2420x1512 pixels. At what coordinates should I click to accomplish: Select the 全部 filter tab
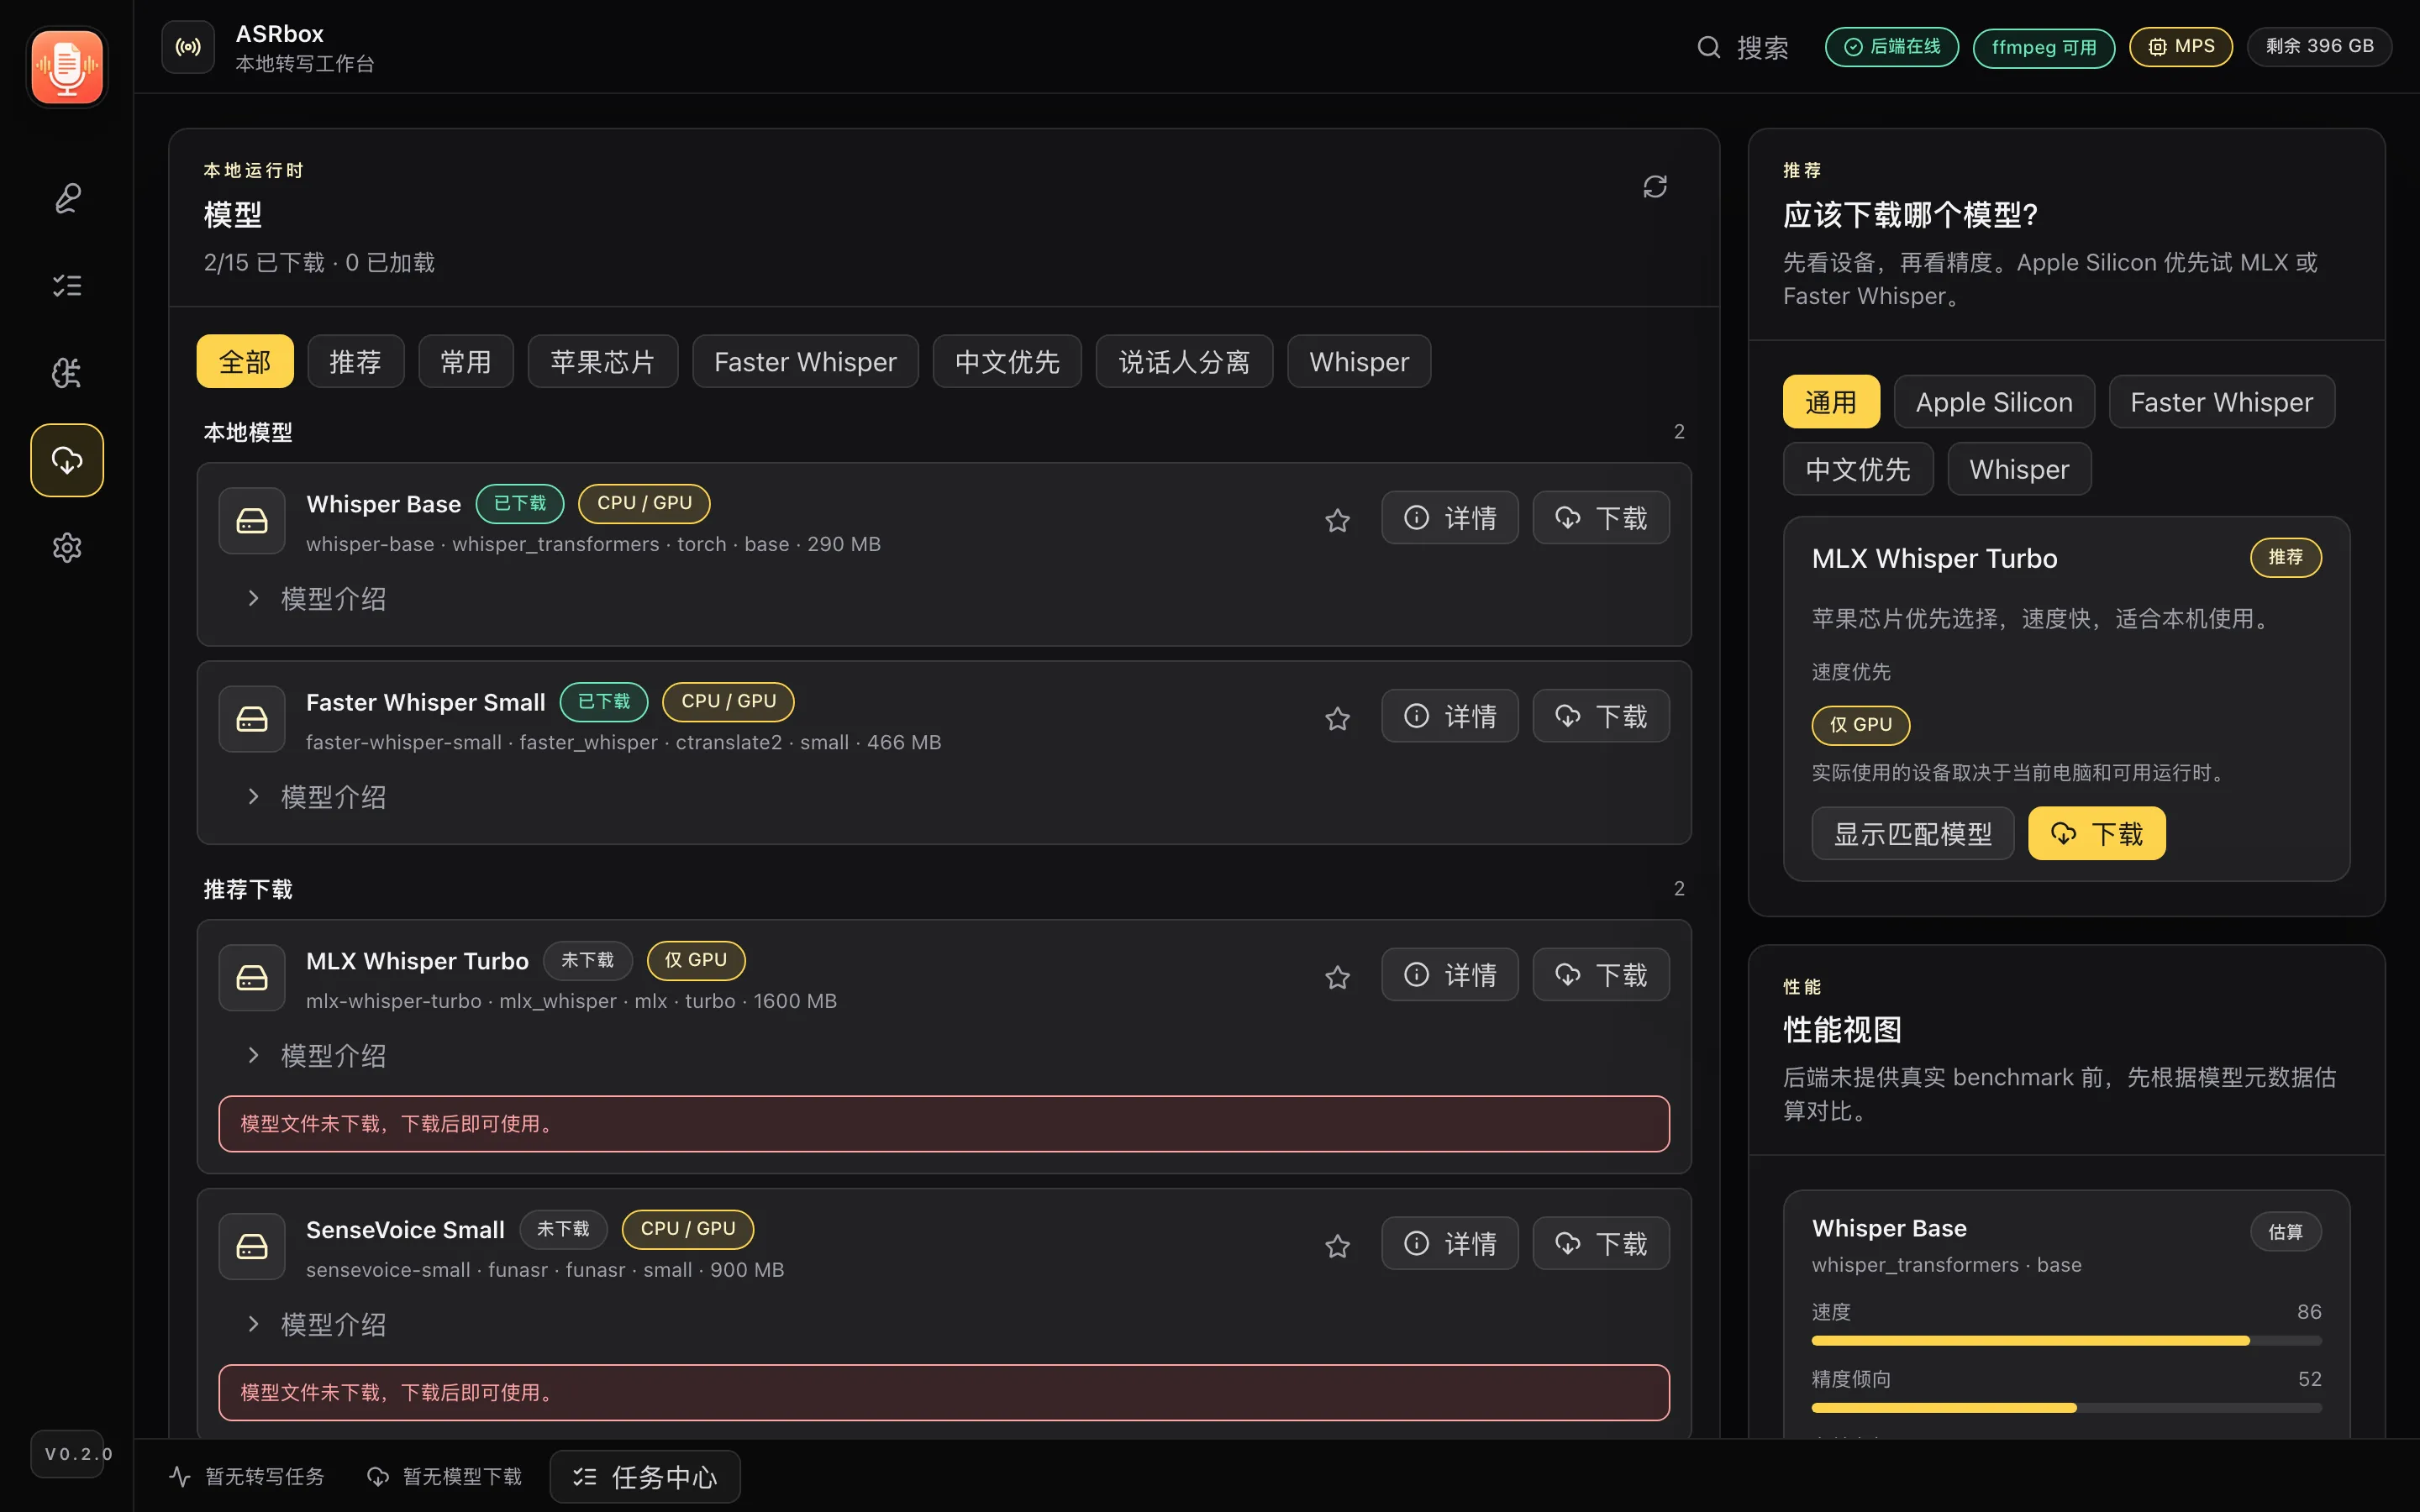245,361
